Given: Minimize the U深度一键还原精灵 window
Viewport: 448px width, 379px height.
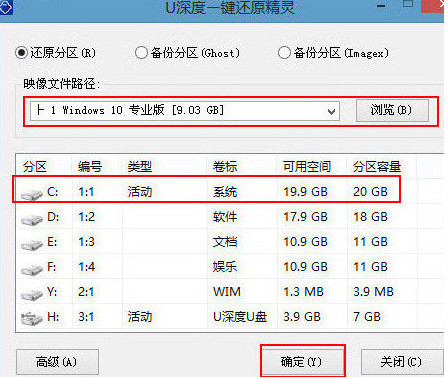Looking at the screenshot, I should point(381,6).
